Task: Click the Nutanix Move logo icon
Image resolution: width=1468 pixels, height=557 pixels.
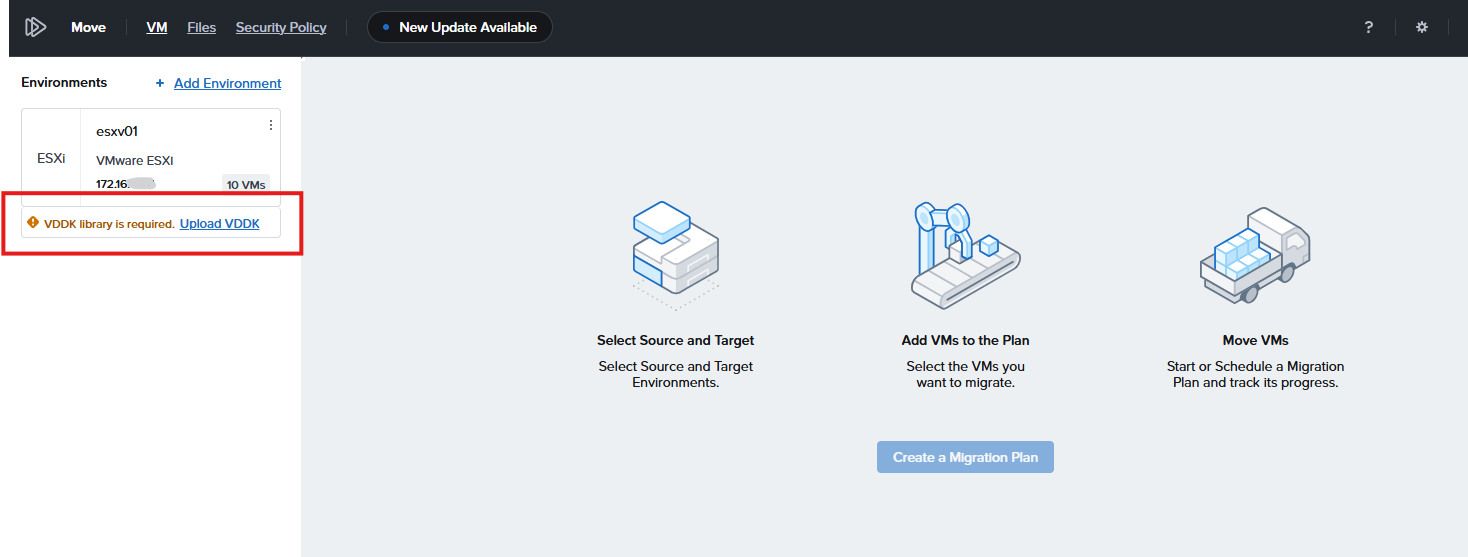Action: [x=35, y=27]
